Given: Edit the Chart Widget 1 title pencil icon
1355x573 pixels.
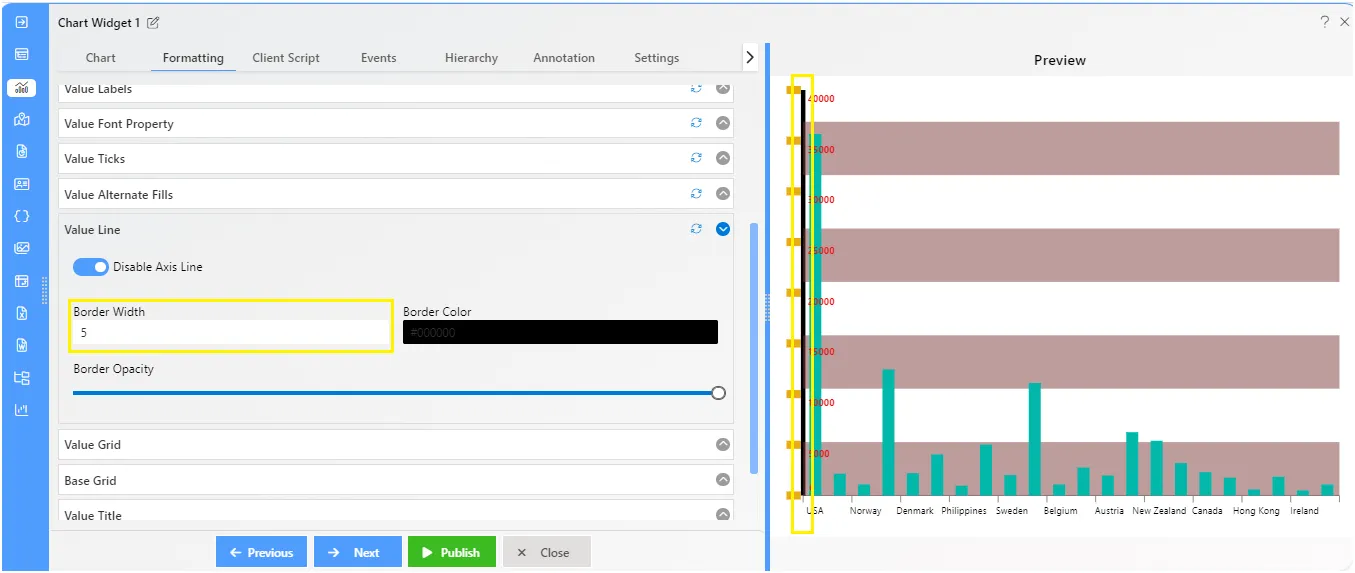Looking at the screenshot, I should (153, 23).
